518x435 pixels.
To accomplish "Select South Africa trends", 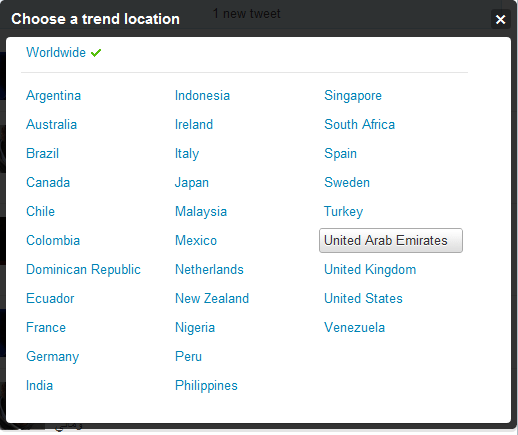I will (x=359, y=125).
